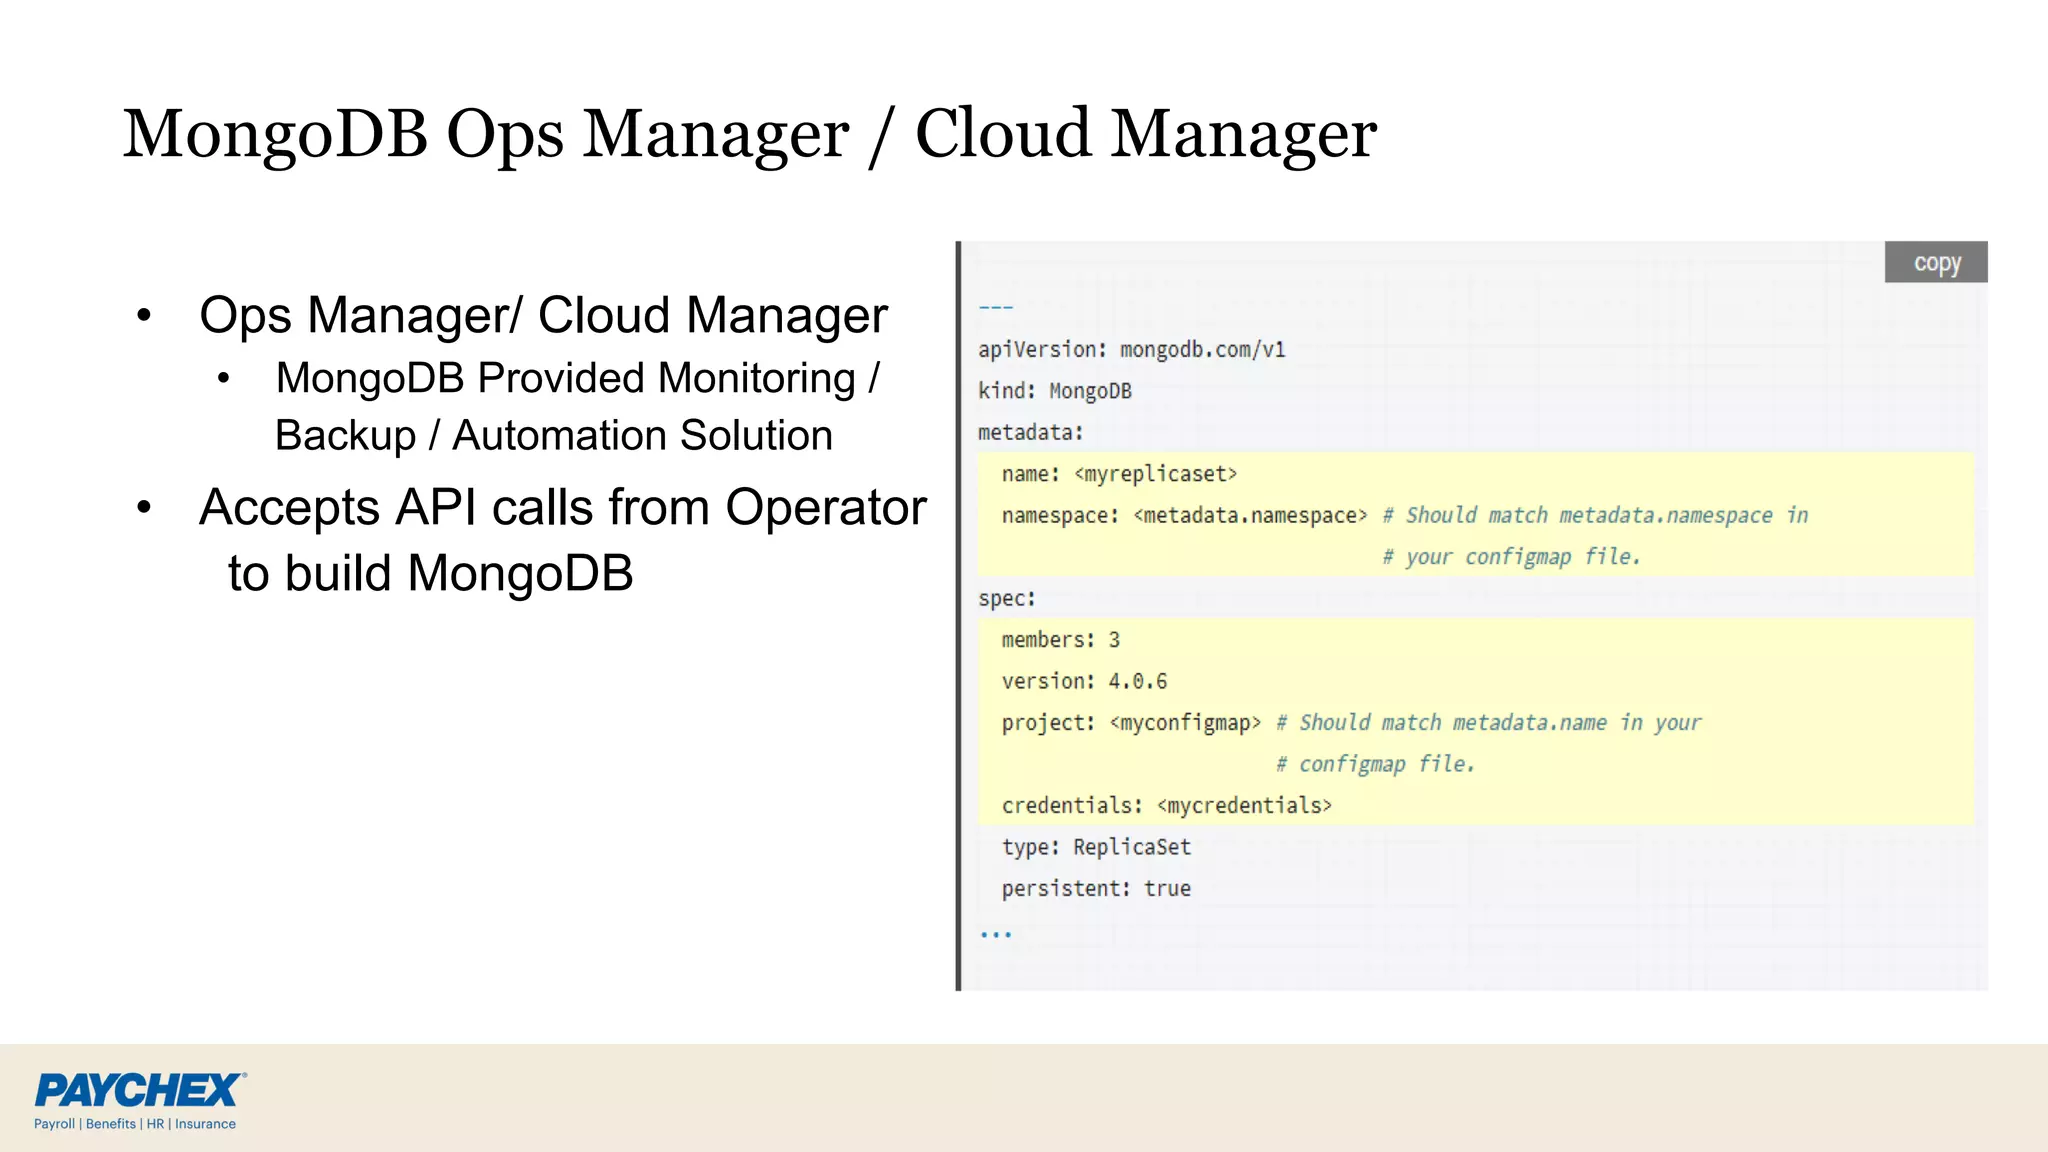
Task: Click the 'persistent: true' line
Action: pos(1096,889)
